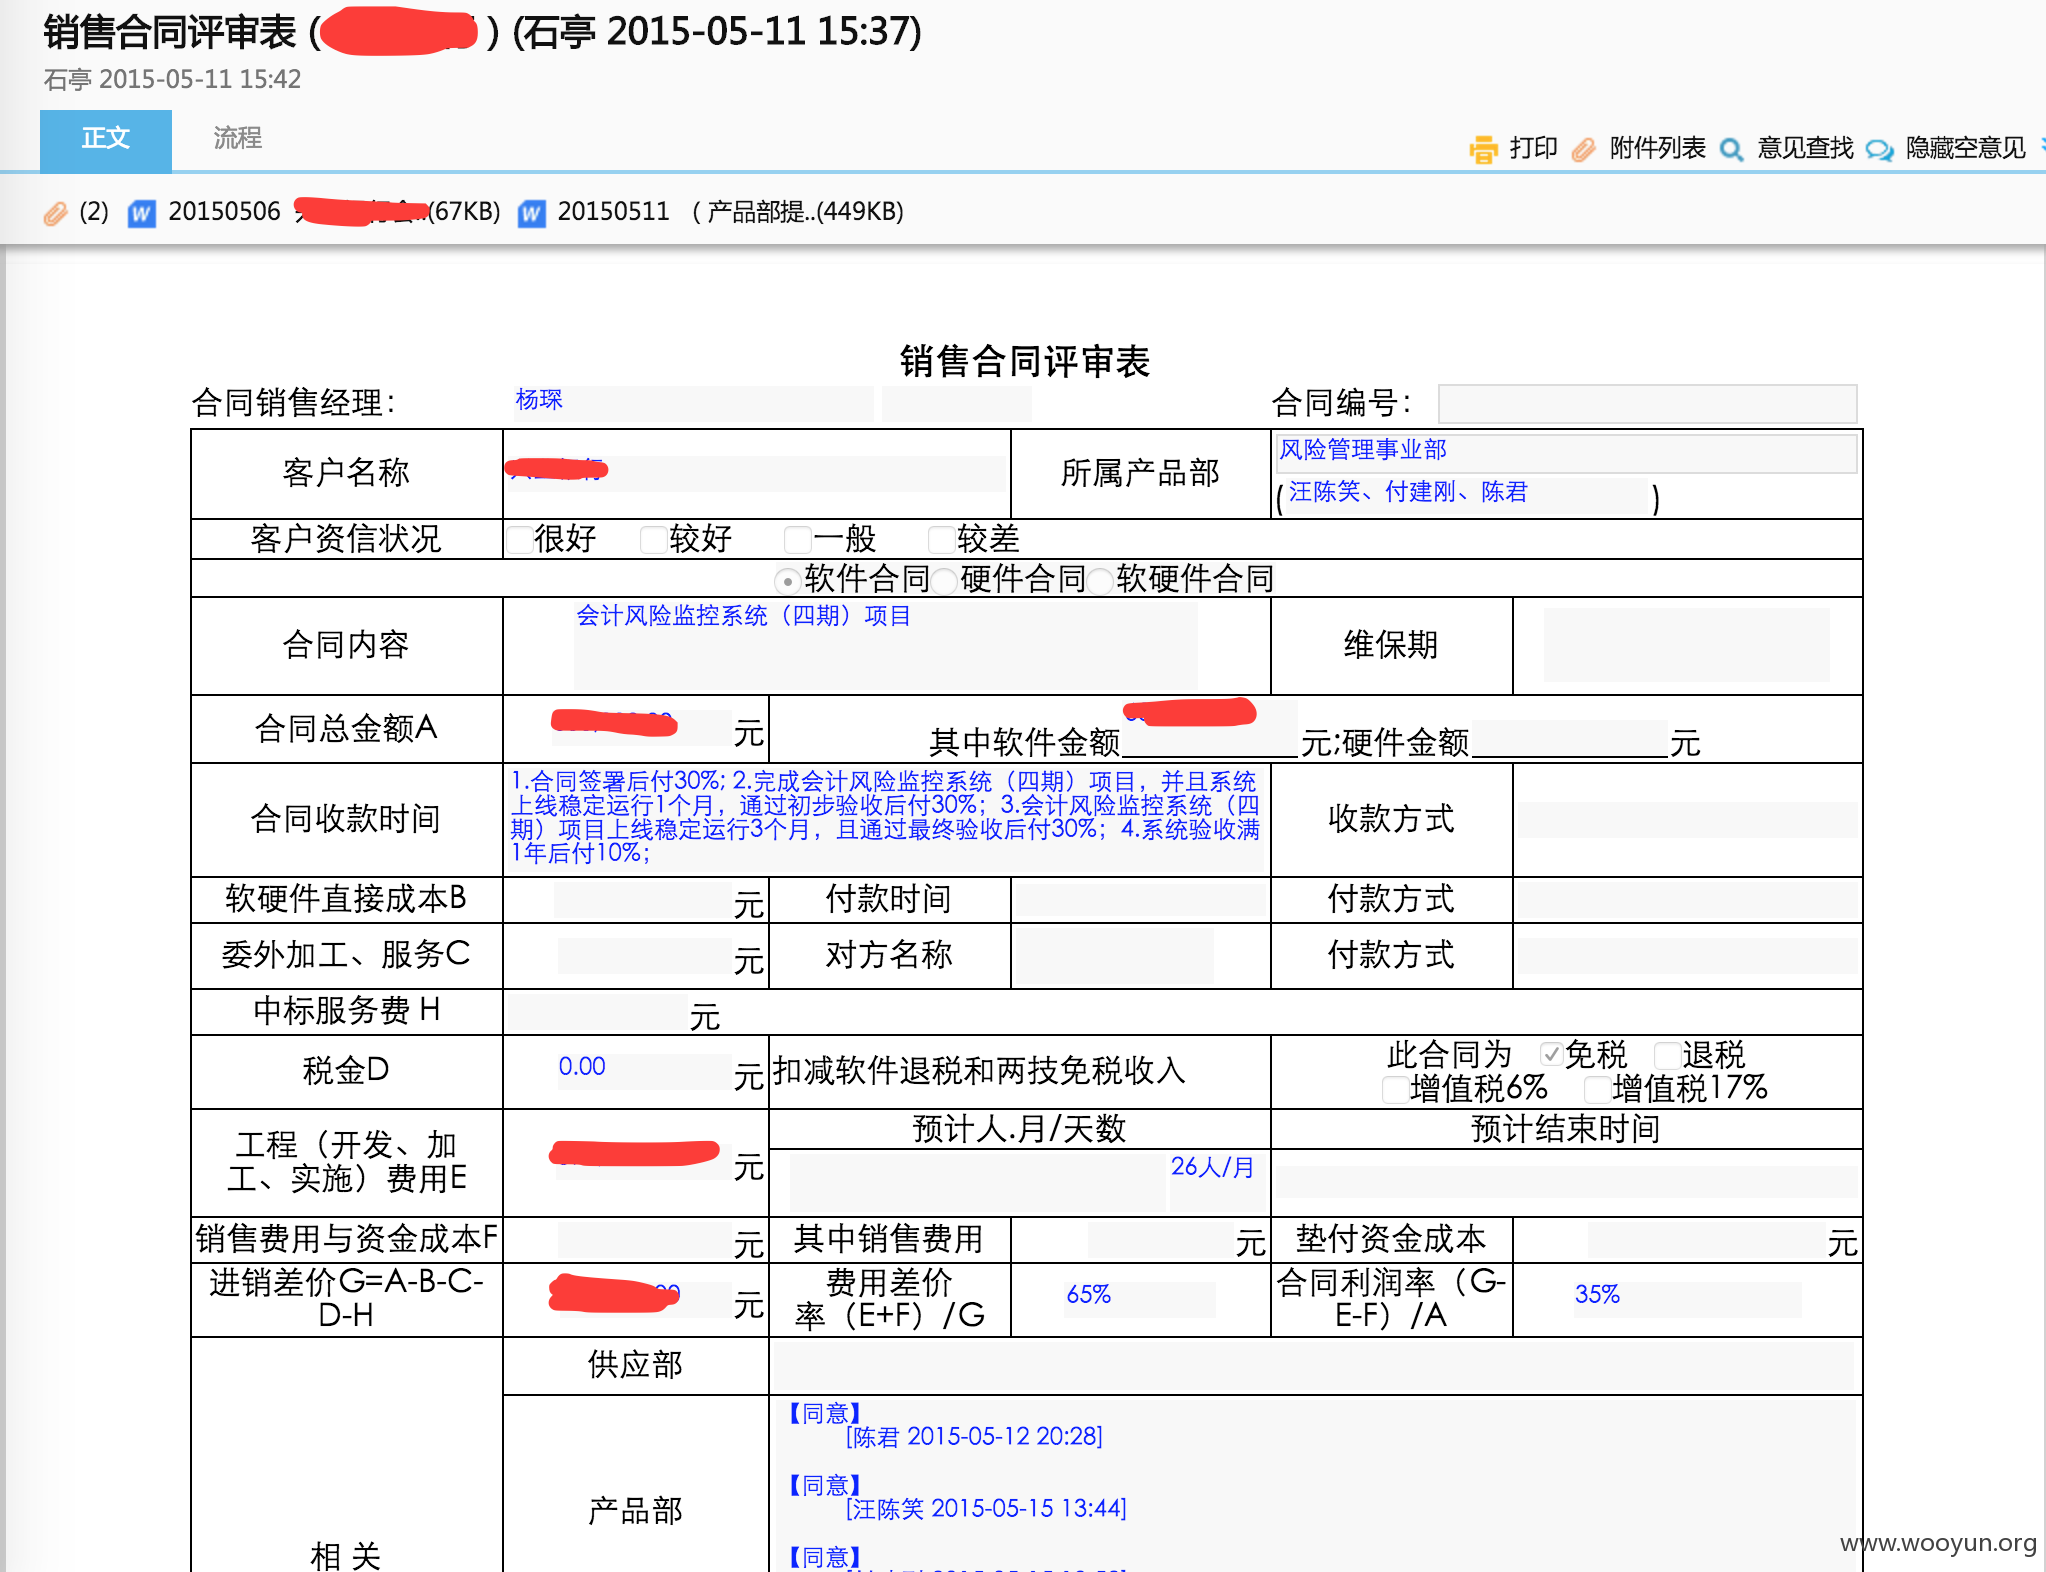Toggle 退税 checkbox

1667,1055
